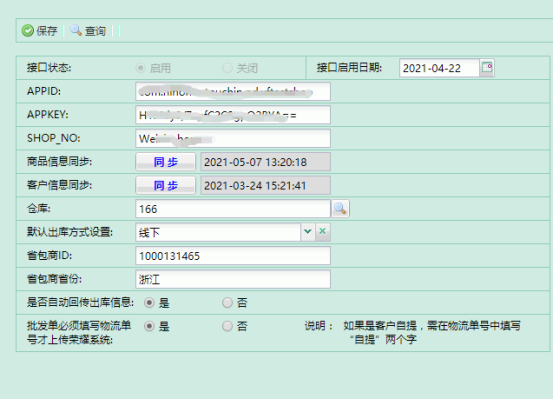
Task: Clear the 默认出库方式设置 selection with the X icon
Action: click(323, 231)
